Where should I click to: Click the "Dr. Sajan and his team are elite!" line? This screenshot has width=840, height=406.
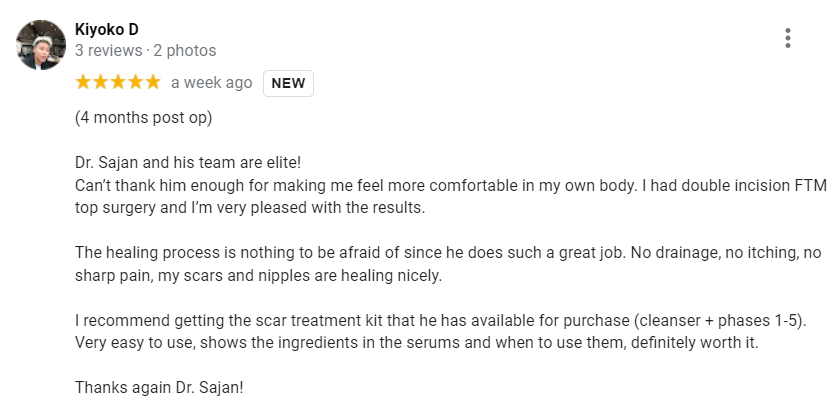click(x=189, y=162)
